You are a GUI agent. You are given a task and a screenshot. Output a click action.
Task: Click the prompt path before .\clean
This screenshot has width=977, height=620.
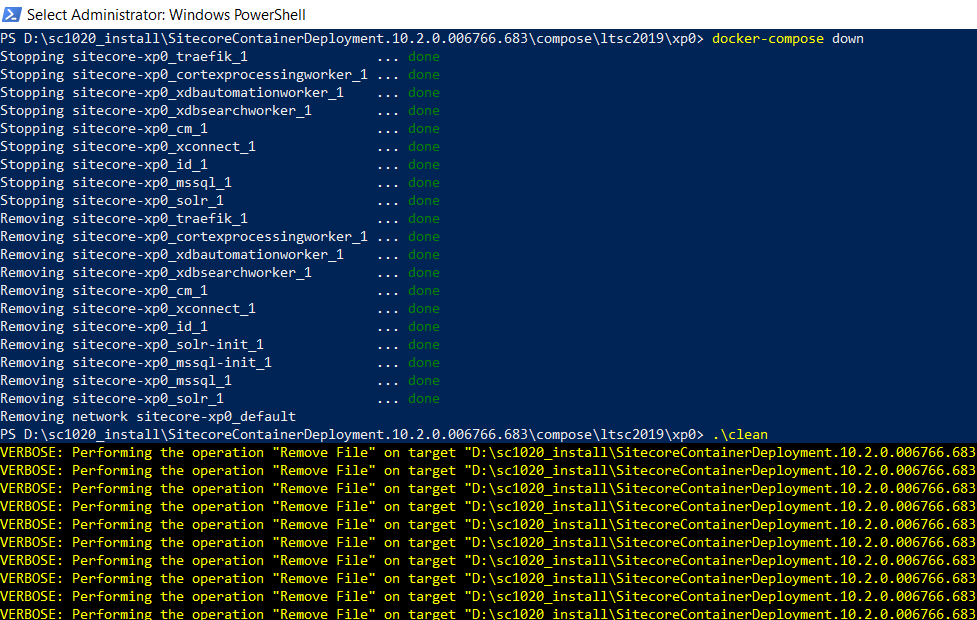pos(352,434)
